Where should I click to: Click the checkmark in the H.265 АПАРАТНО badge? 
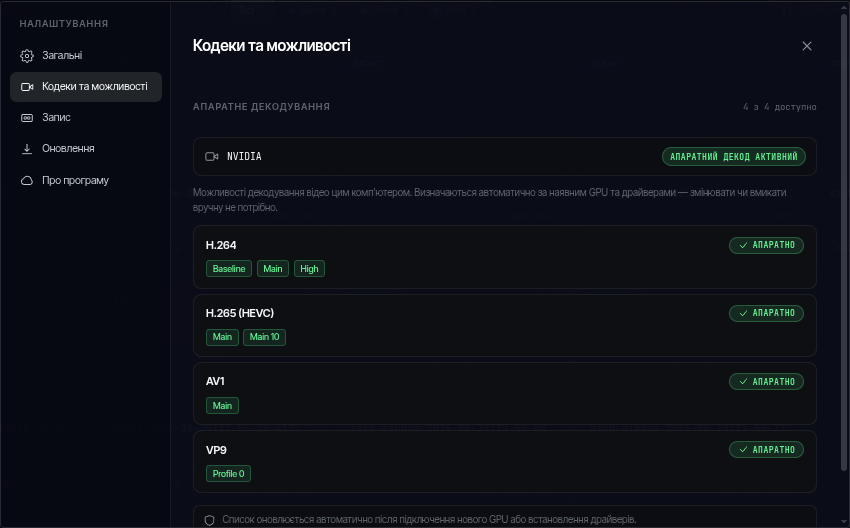(x=743, y=313)
